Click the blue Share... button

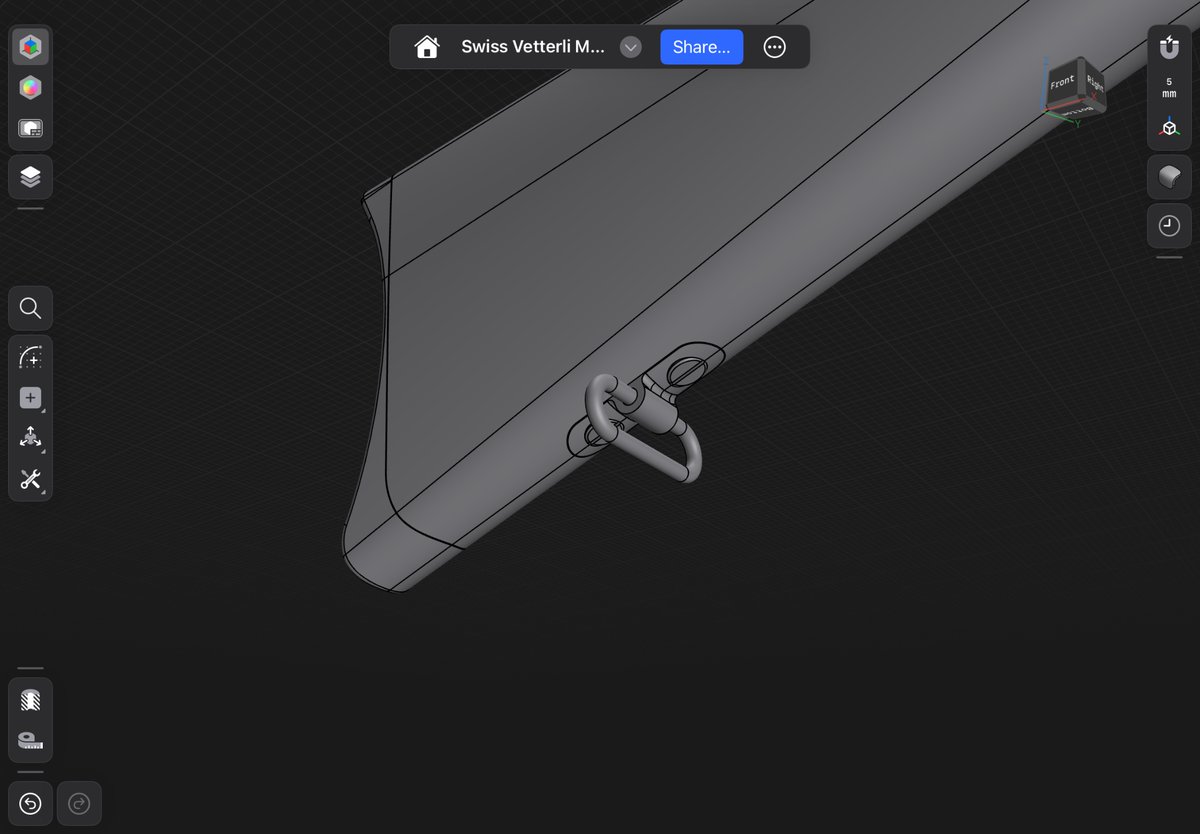coord(701,47)
